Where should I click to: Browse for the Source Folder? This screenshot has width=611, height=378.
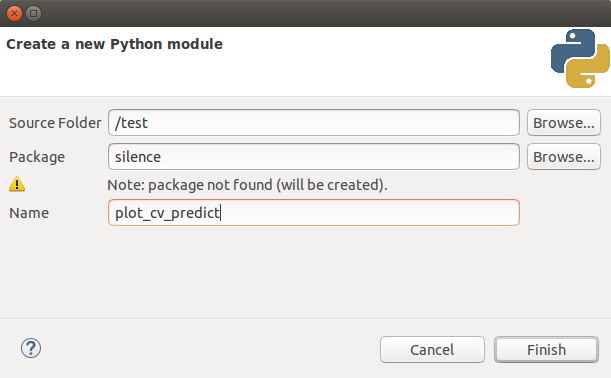563,123
